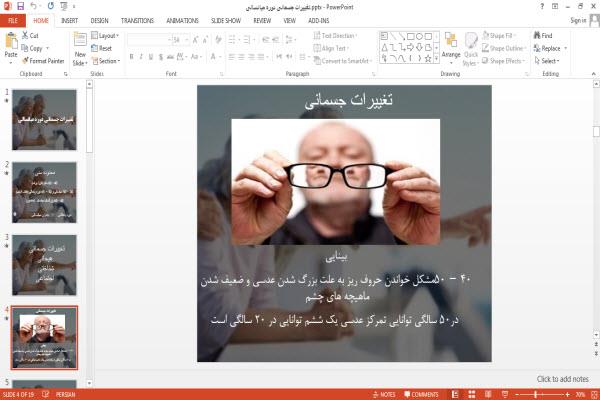The width and height of the screenshot is (600, 400).
Task: Click the Redo icon in title bar
Action: tap(51, 6)
